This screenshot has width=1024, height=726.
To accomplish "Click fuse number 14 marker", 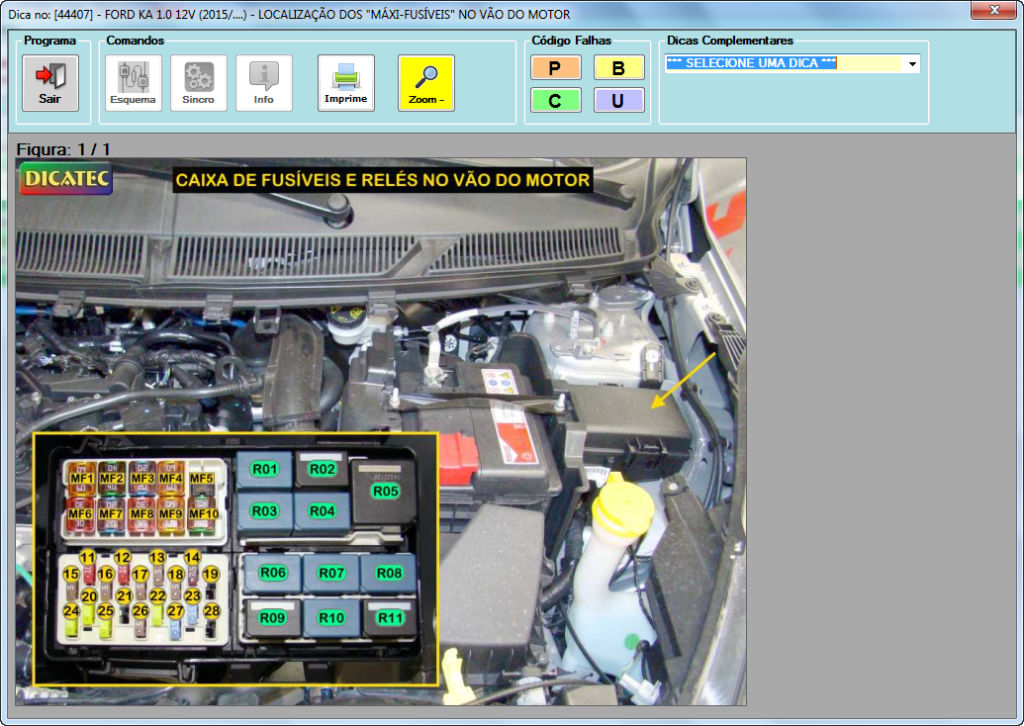I will click(192, 558).
